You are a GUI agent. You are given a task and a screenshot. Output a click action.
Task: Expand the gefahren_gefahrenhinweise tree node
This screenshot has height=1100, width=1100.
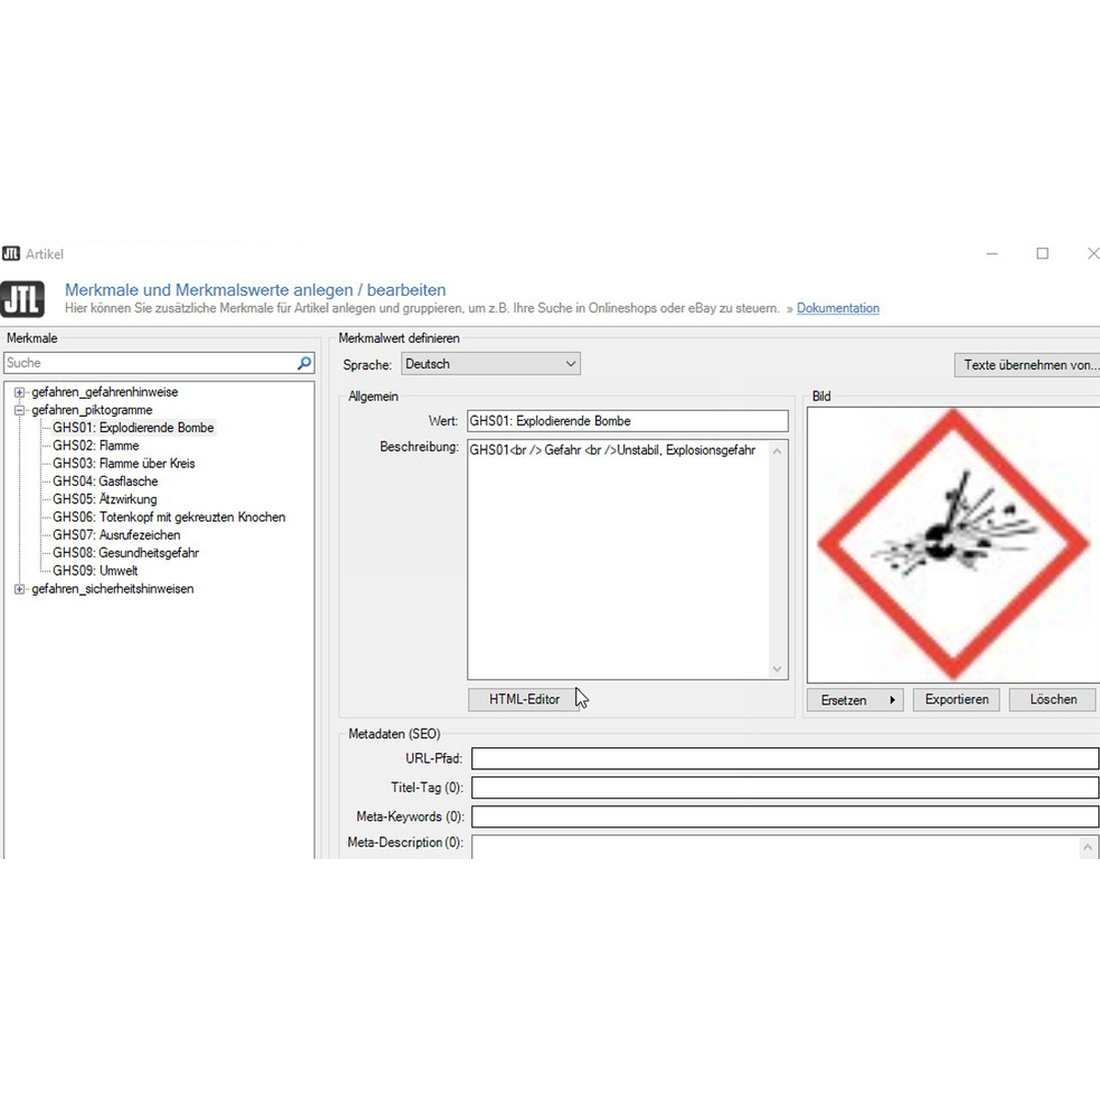pos(20,392)
